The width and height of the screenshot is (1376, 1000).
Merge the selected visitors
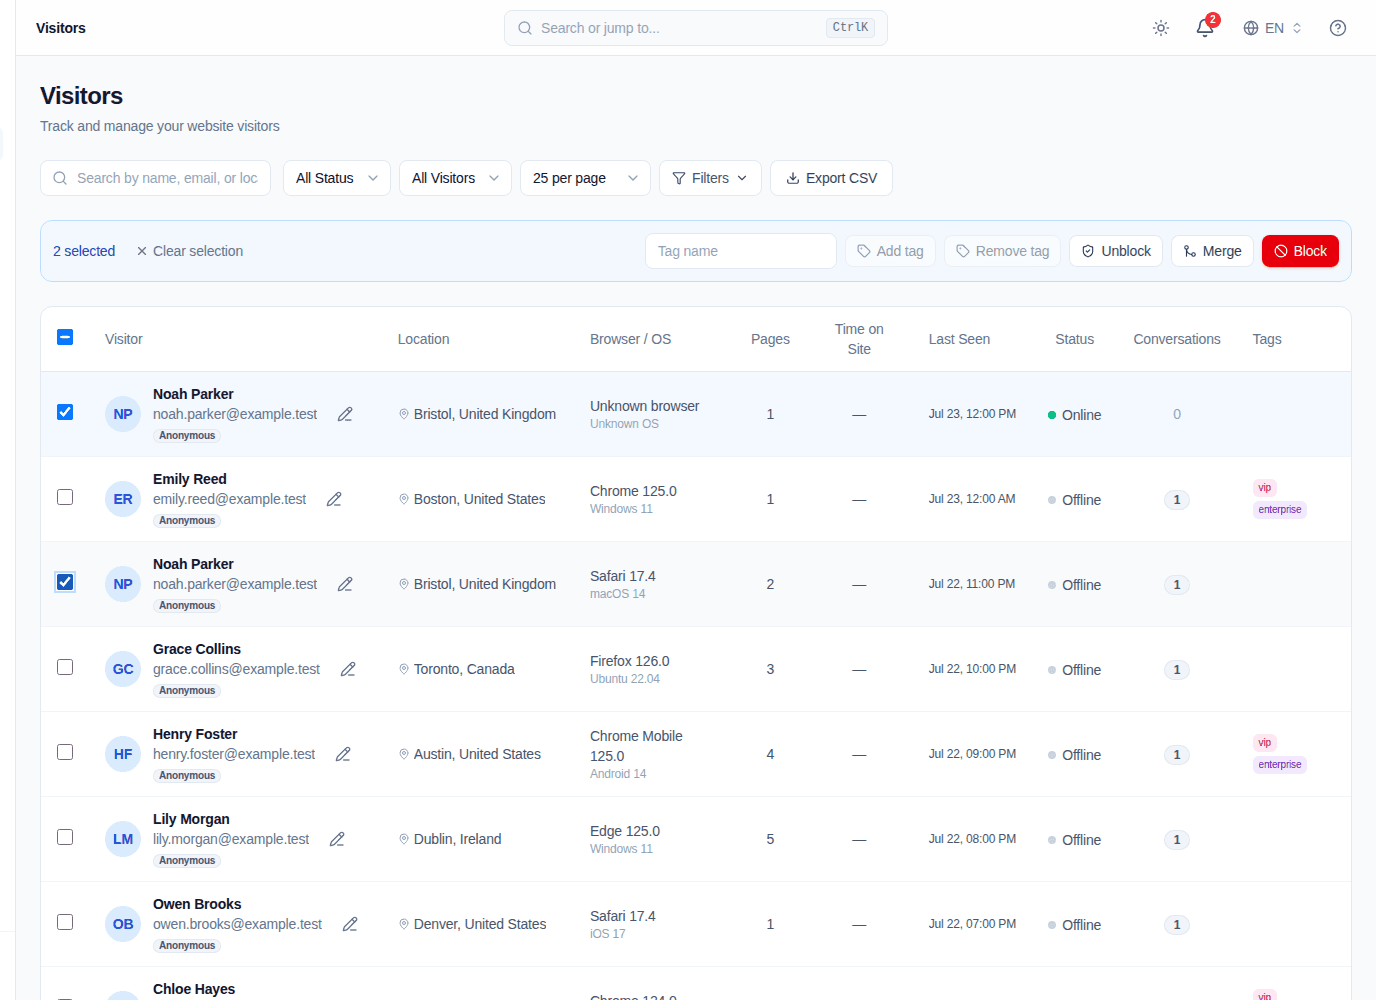click(x=1212, y=251)
